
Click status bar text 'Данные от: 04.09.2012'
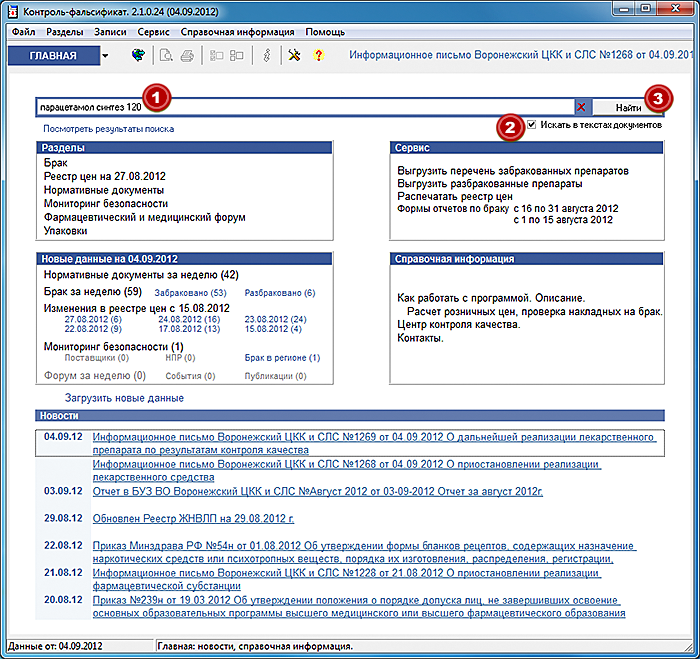pyautogui.click(x=55, y=646)
